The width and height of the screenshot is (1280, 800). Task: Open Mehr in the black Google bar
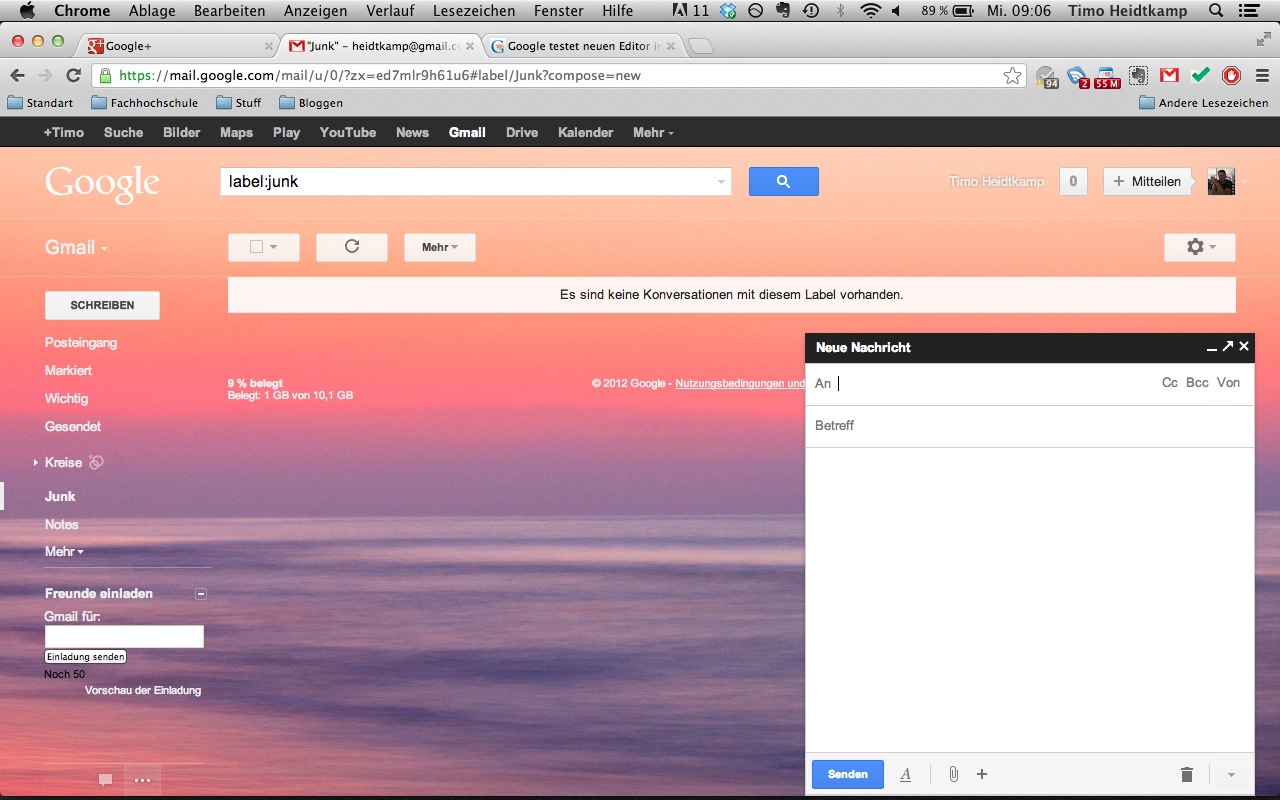653,132
